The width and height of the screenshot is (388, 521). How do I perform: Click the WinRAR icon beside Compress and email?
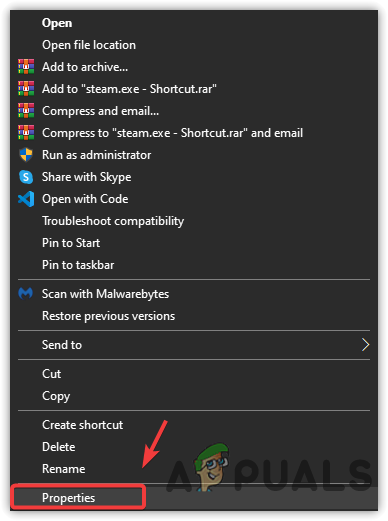[26, 111]
